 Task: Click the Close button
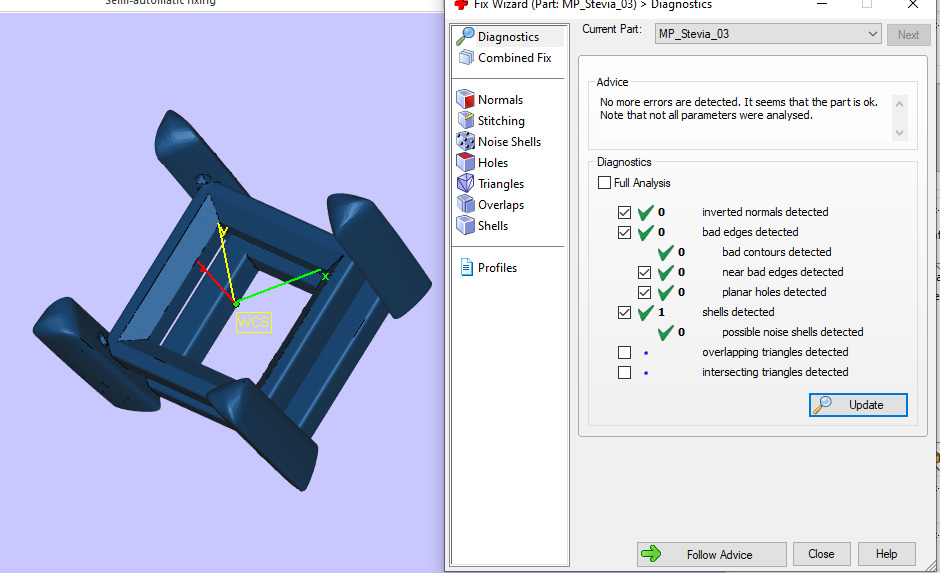pos(821,554)
